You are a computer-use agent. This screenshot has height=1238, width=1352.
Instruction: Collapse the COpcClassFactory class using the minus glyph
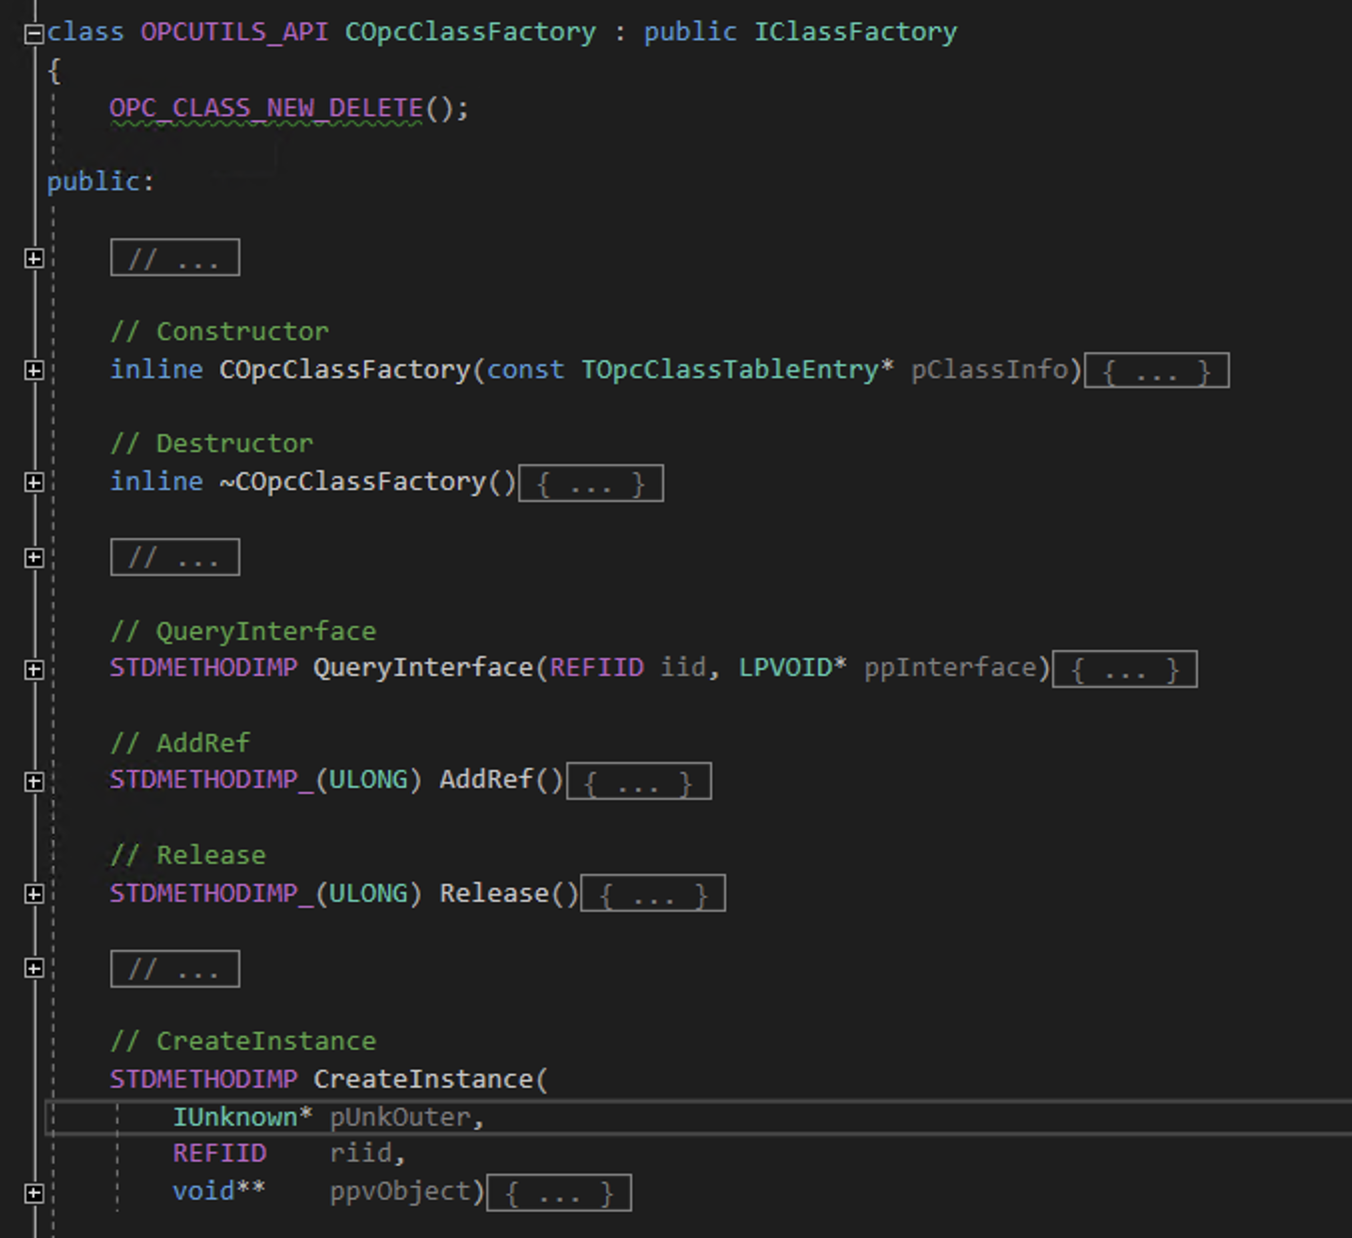tap(33, 31)
